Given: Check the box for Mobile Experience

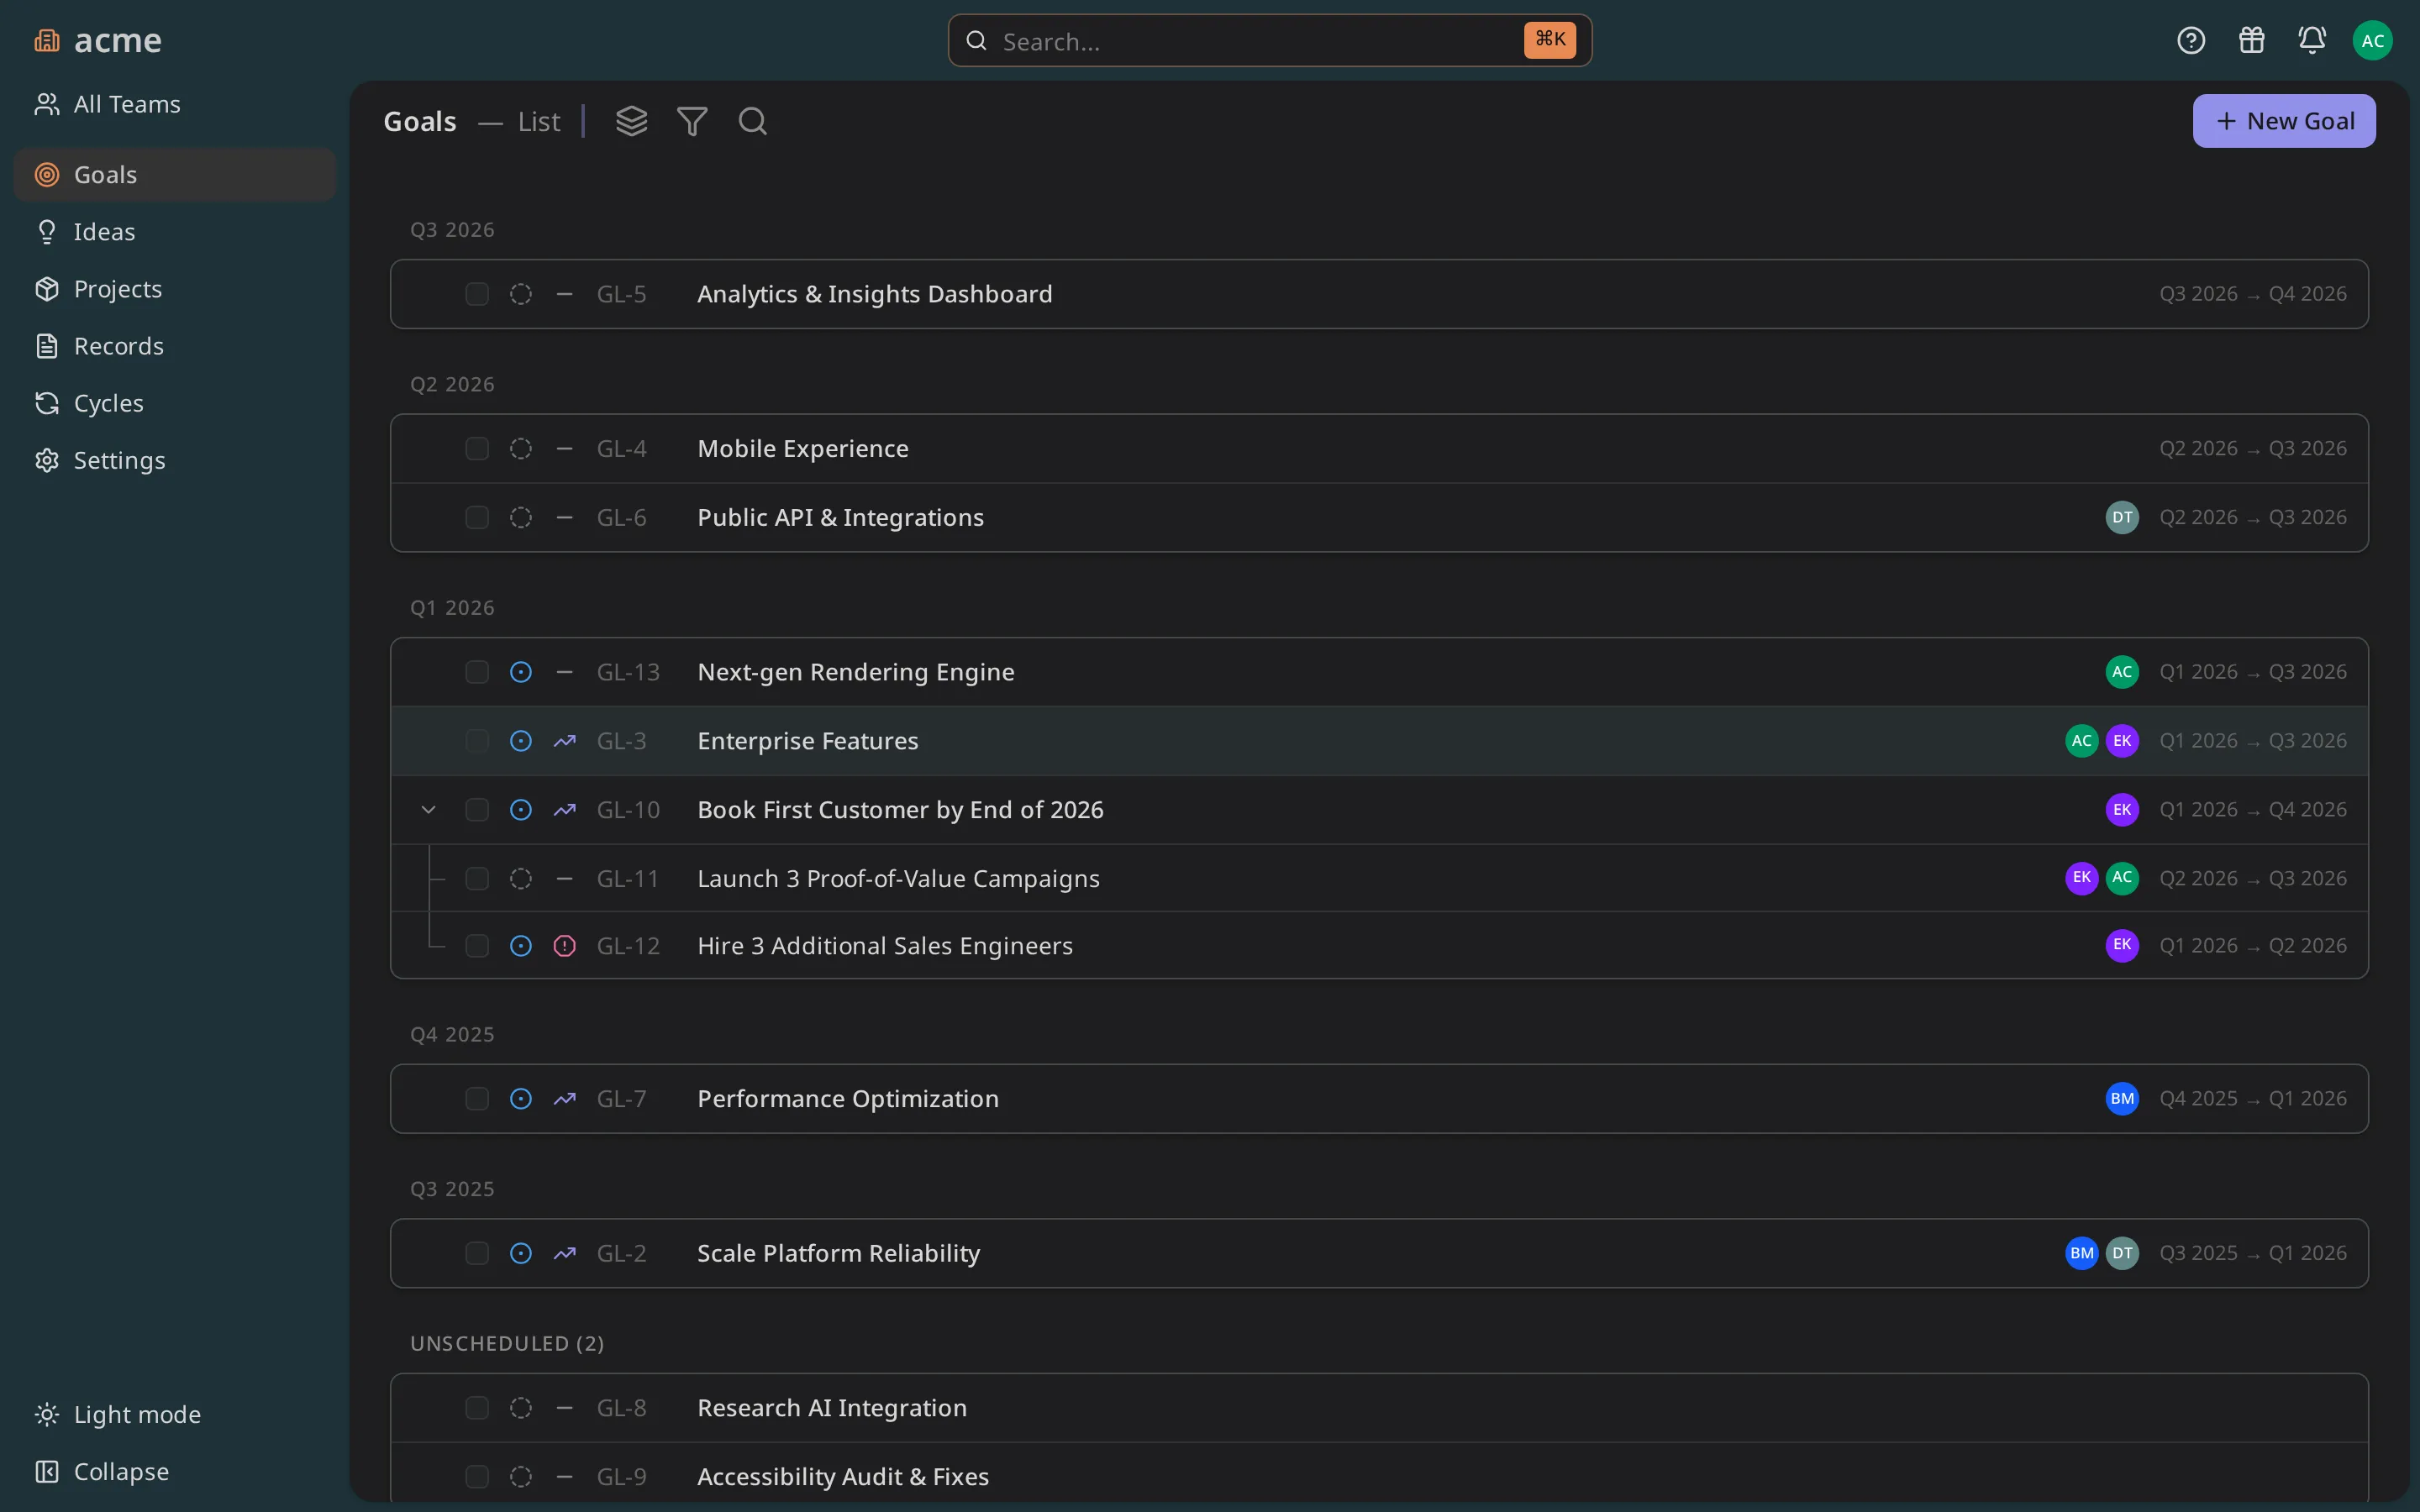Looking at the screenshot, I should point(477,449).
